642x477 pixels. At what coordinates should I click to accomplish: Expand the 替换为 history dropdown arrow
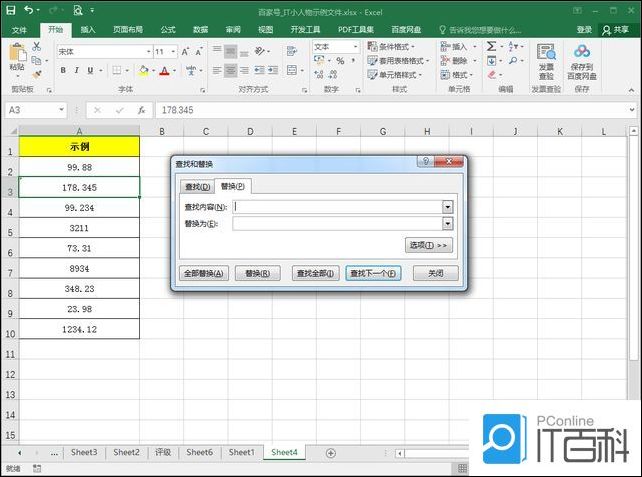[448, 223]
